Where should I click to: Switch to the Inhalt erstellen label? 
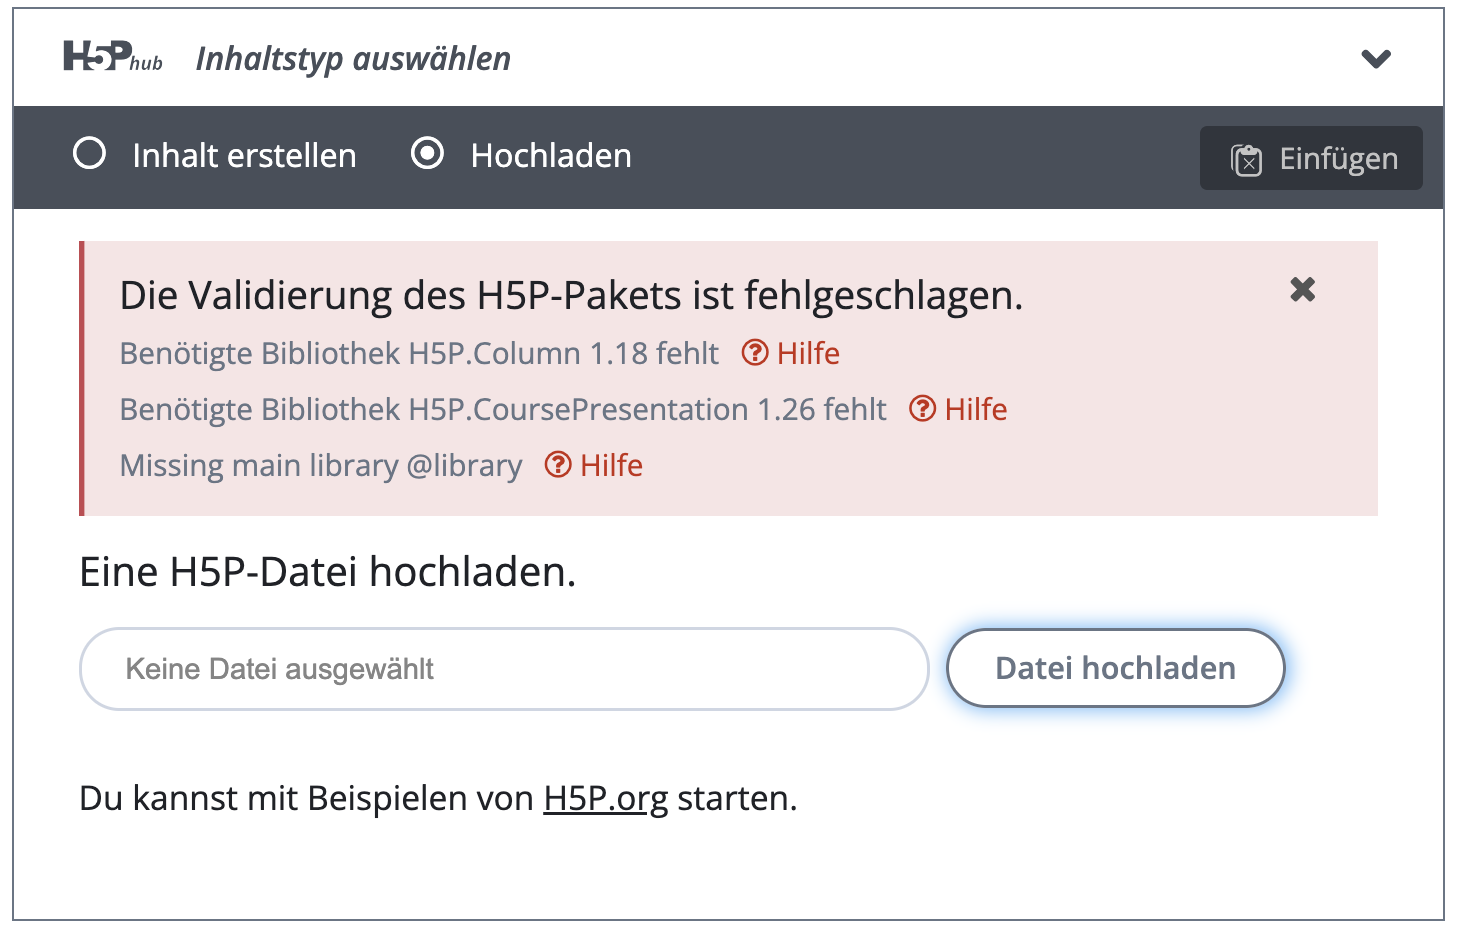pos(244,156)
